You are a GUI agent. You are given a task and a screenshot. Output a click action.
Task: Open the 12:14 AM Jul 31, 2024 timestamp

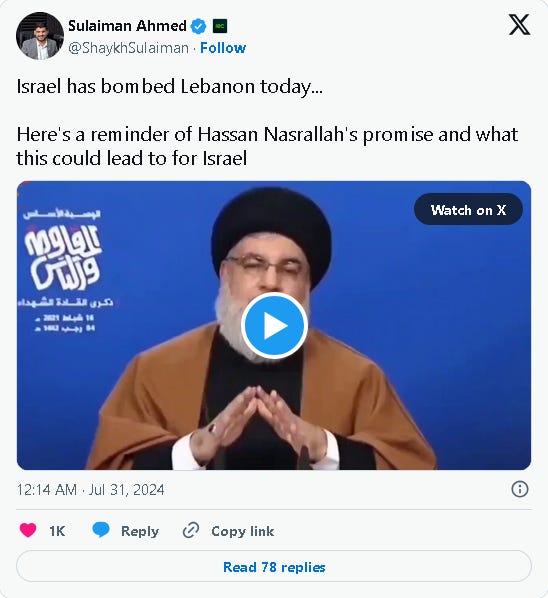[90, 490]
